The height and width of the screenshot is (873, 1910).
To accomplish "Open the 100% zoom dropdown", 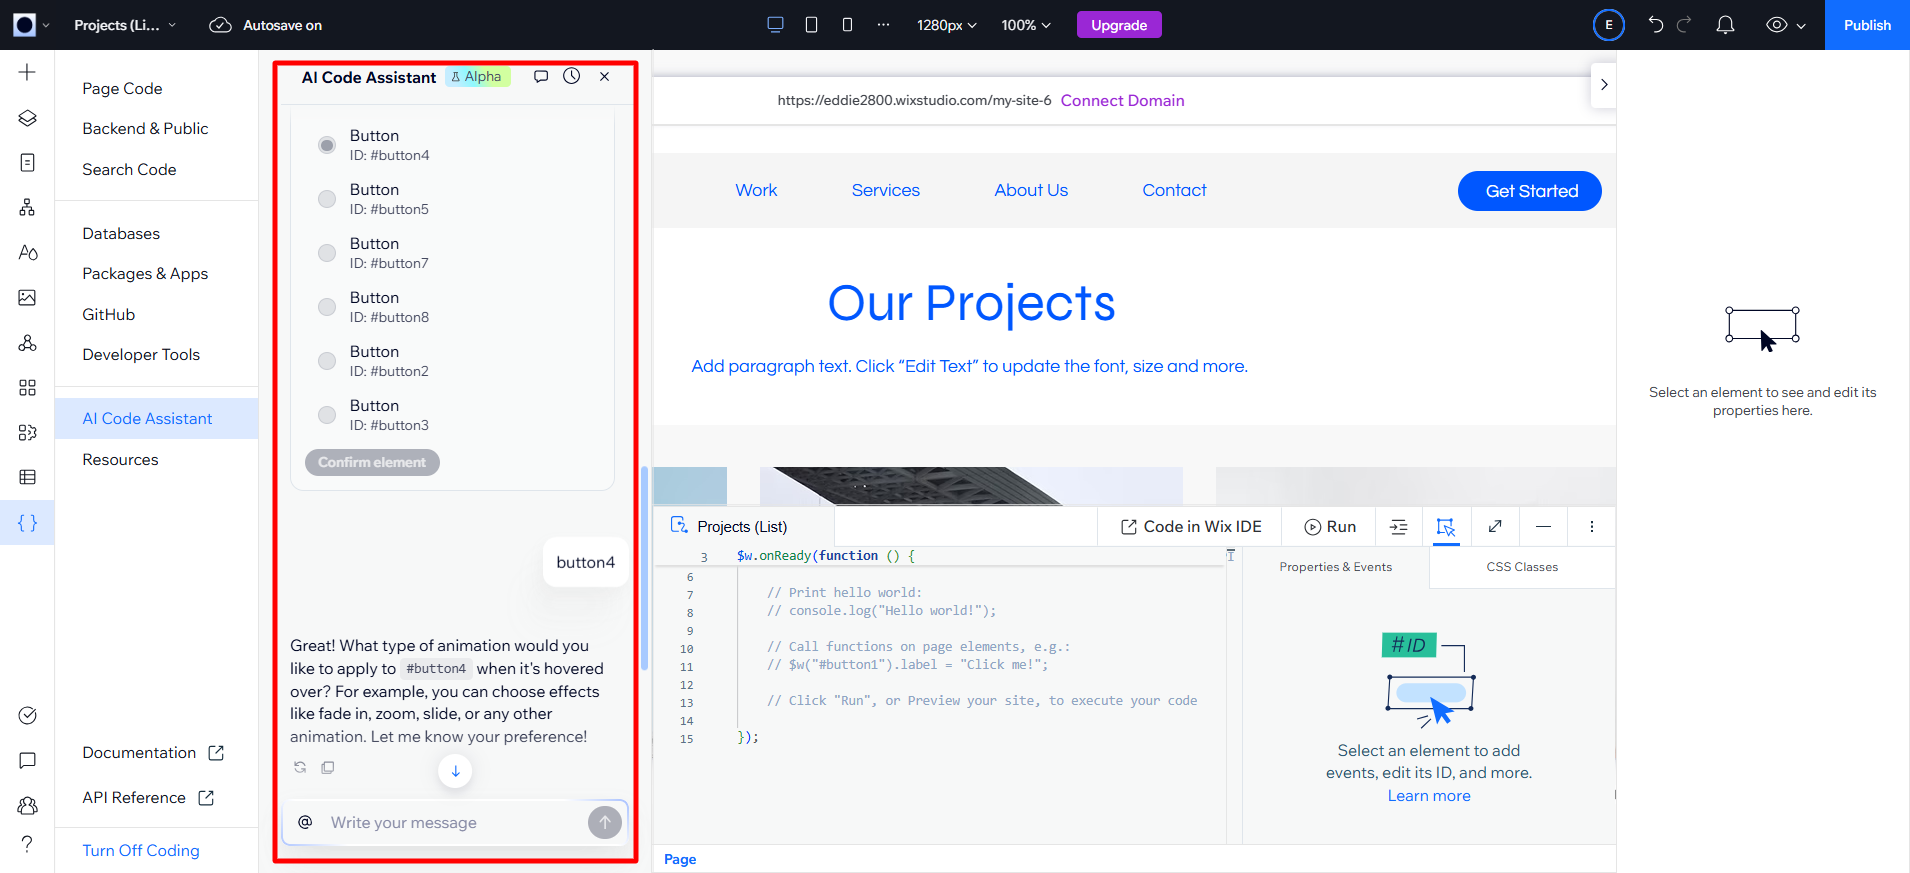I will point(1026,25).
